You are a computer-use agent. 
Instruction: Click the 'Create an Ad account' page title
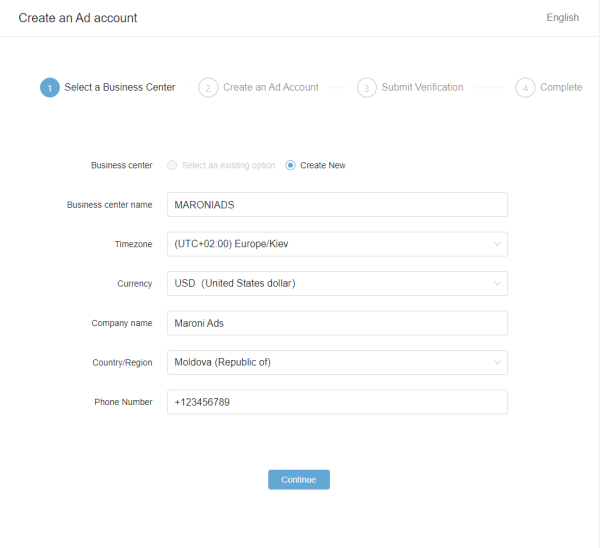click(78, 18)
